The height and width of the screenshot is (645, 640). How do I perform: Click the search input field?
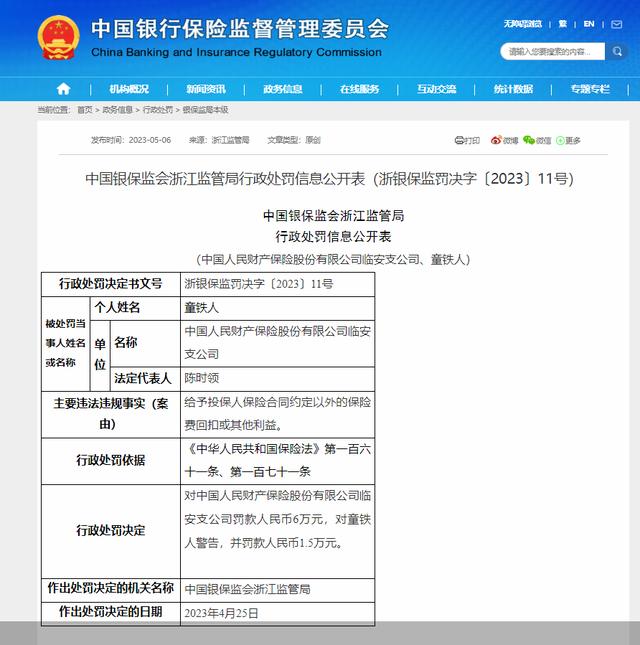point(552,51)
